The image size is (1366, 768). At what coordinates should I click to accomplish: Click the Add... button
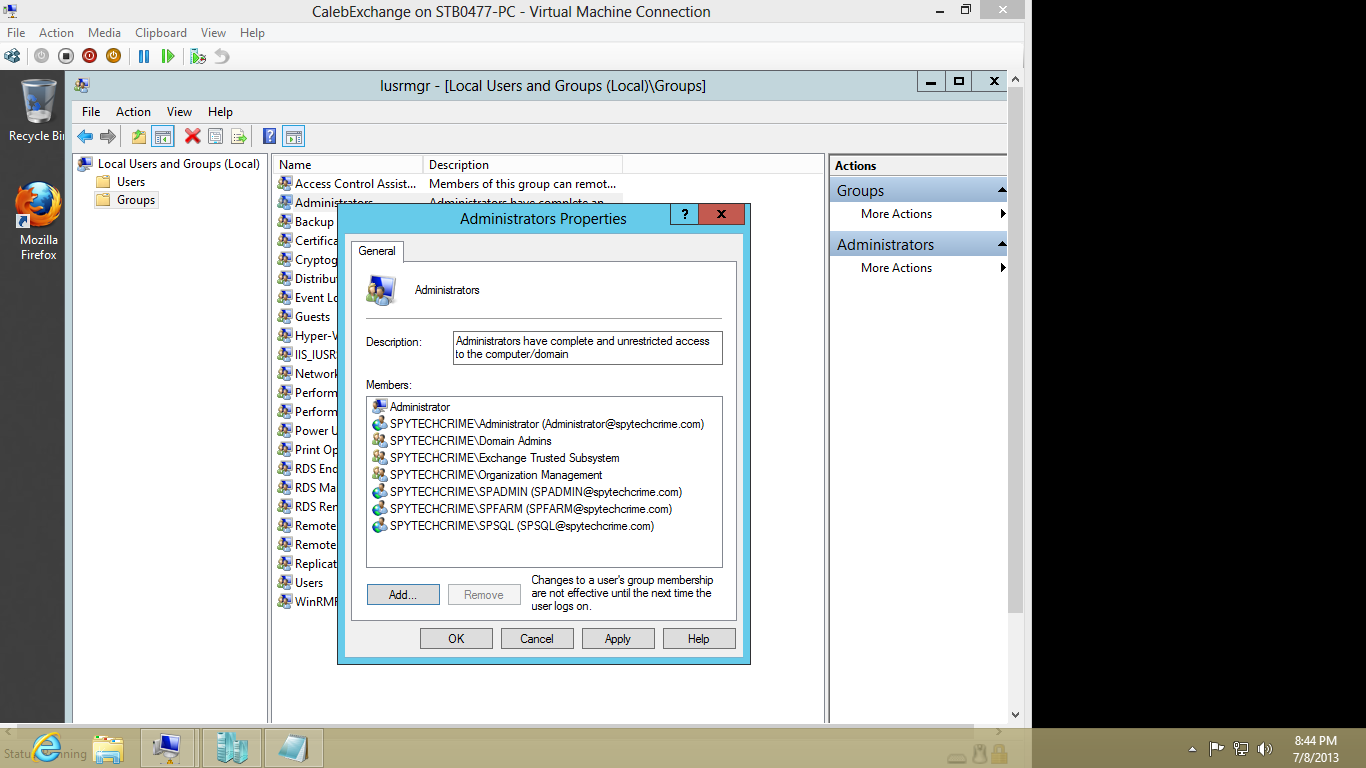coord(403,595)
